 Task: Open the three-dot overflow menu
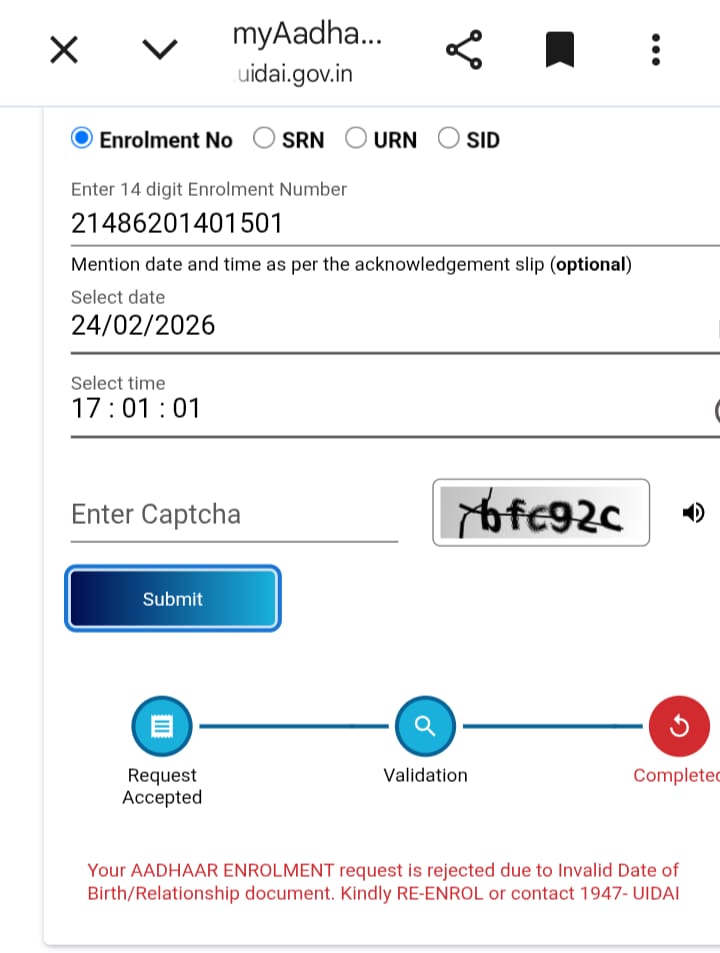point(655,49)
